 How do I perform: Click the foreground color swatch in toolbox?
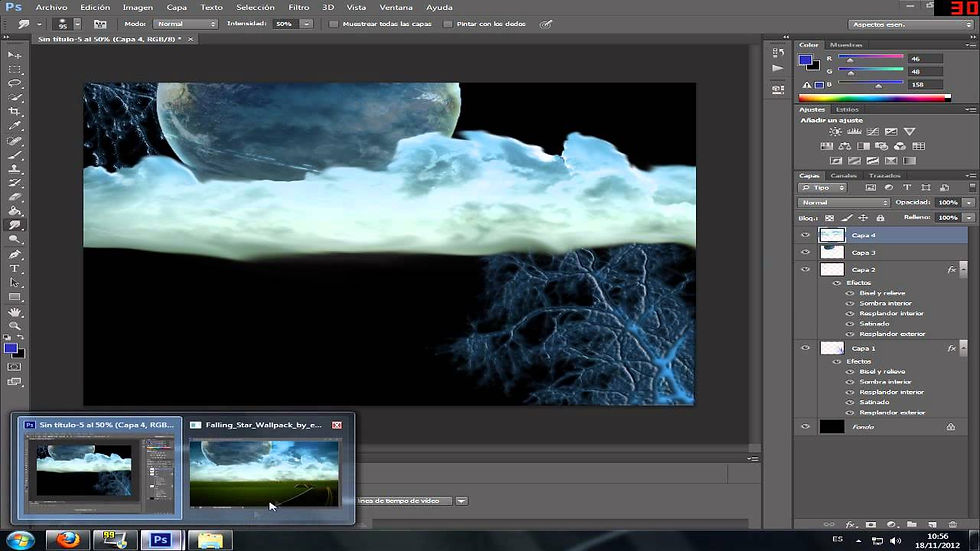point(11,349)
